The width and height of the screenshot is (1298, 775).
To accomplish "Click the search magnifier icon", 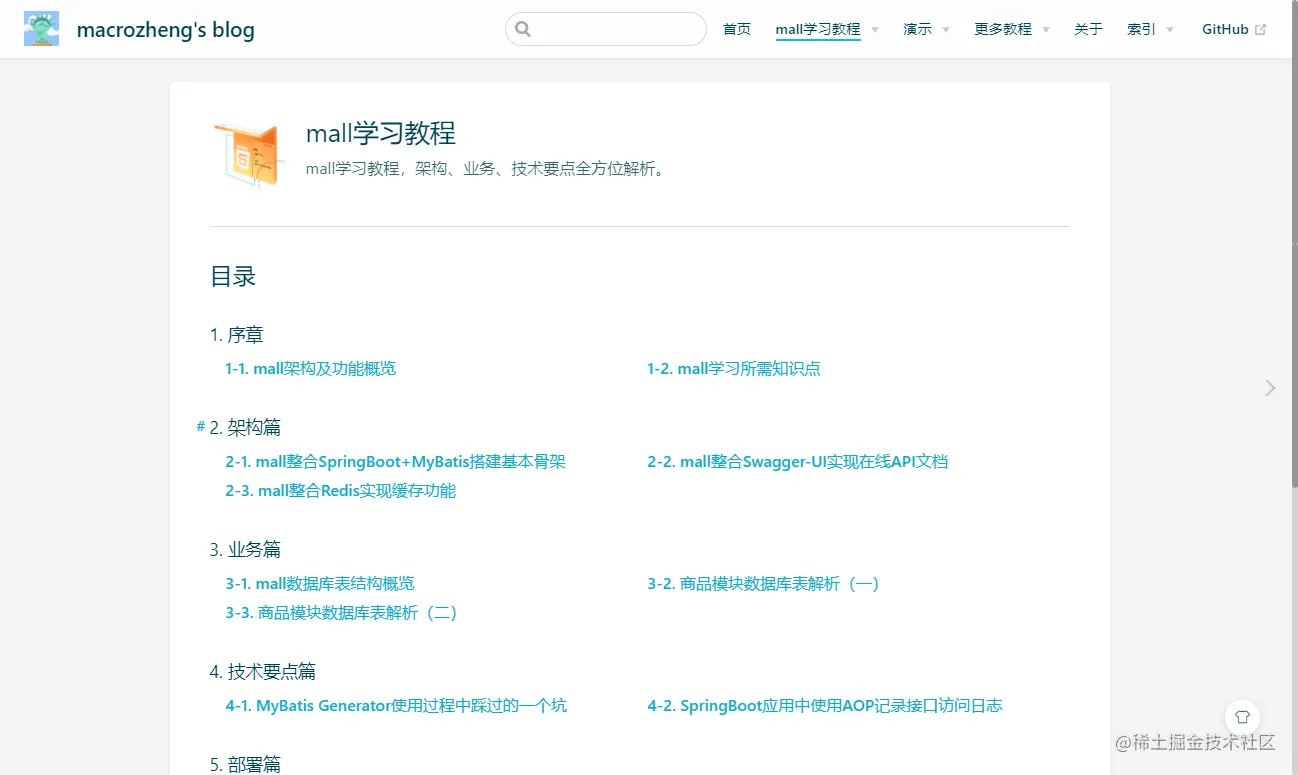I will coord(523,29).
